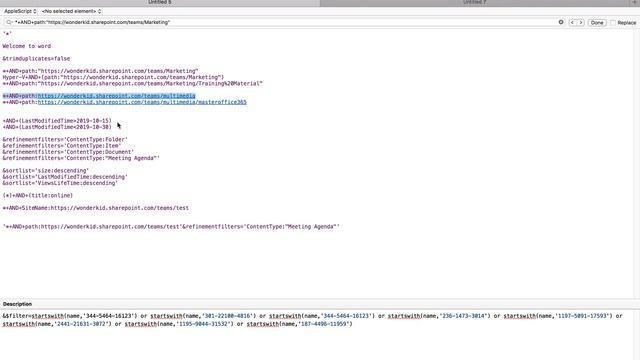Click the sortlist 'size:descending' line

click(46, 171)
